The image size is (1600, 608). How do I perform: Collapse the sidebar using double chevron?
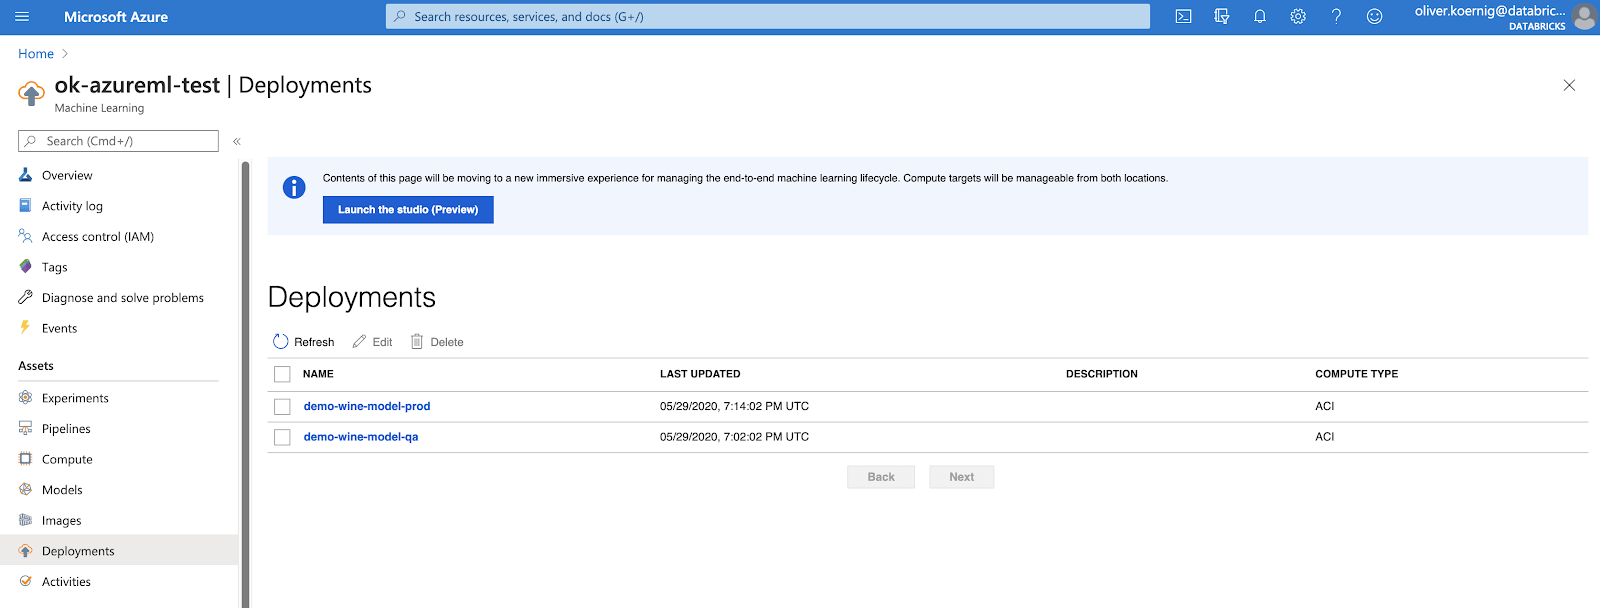(237, 142)
